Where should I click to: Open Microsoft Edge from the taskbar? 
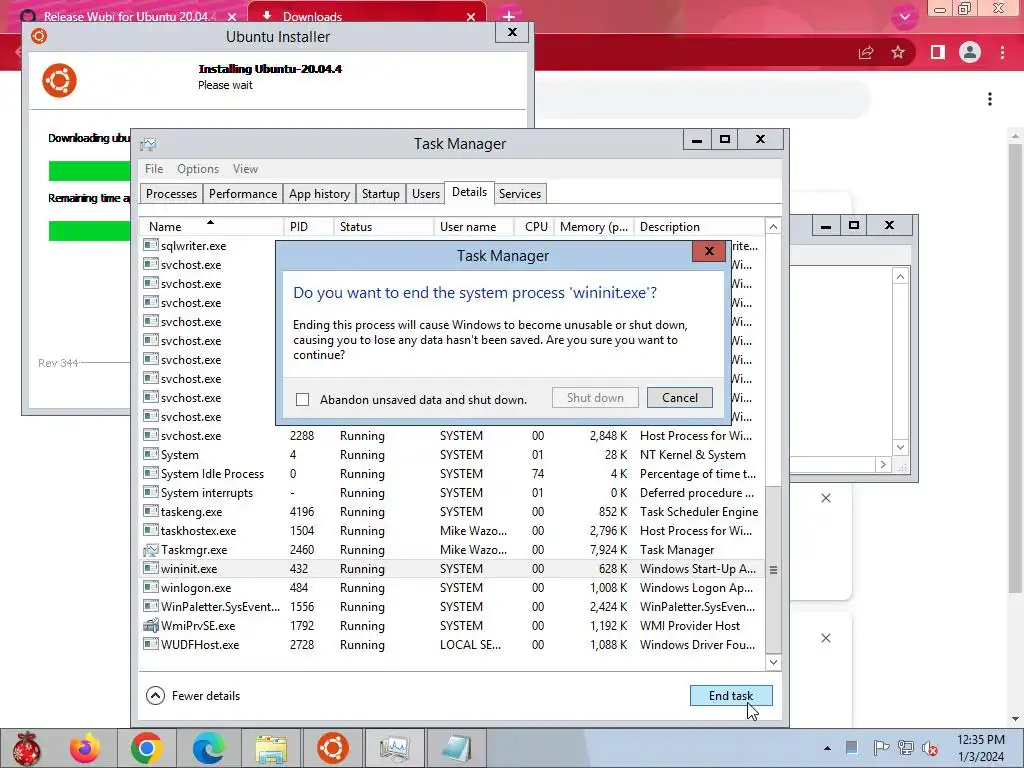point(208,748)
